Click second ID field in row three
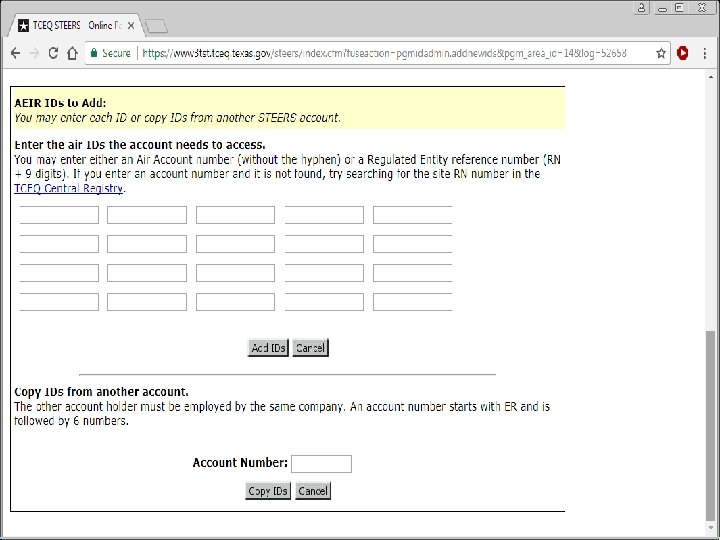Viewport: 720px width, 540px height. click(x=147, y=273)
